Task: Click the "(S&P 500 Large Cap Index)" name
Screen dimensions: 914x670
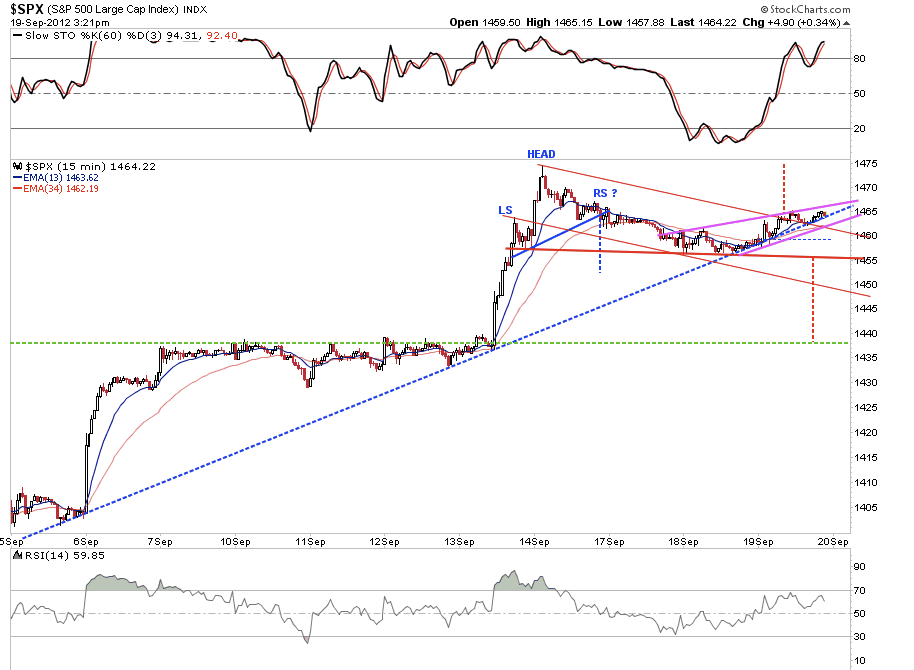Action: tap(113, 10)
